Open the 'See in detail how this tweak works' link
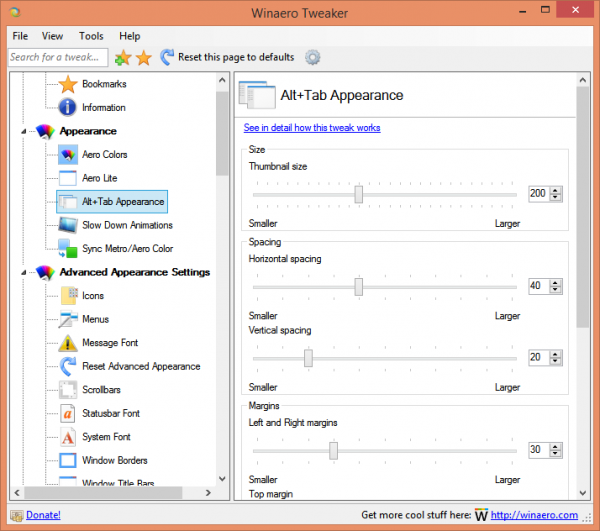600x531 pixels. point(312,128)
